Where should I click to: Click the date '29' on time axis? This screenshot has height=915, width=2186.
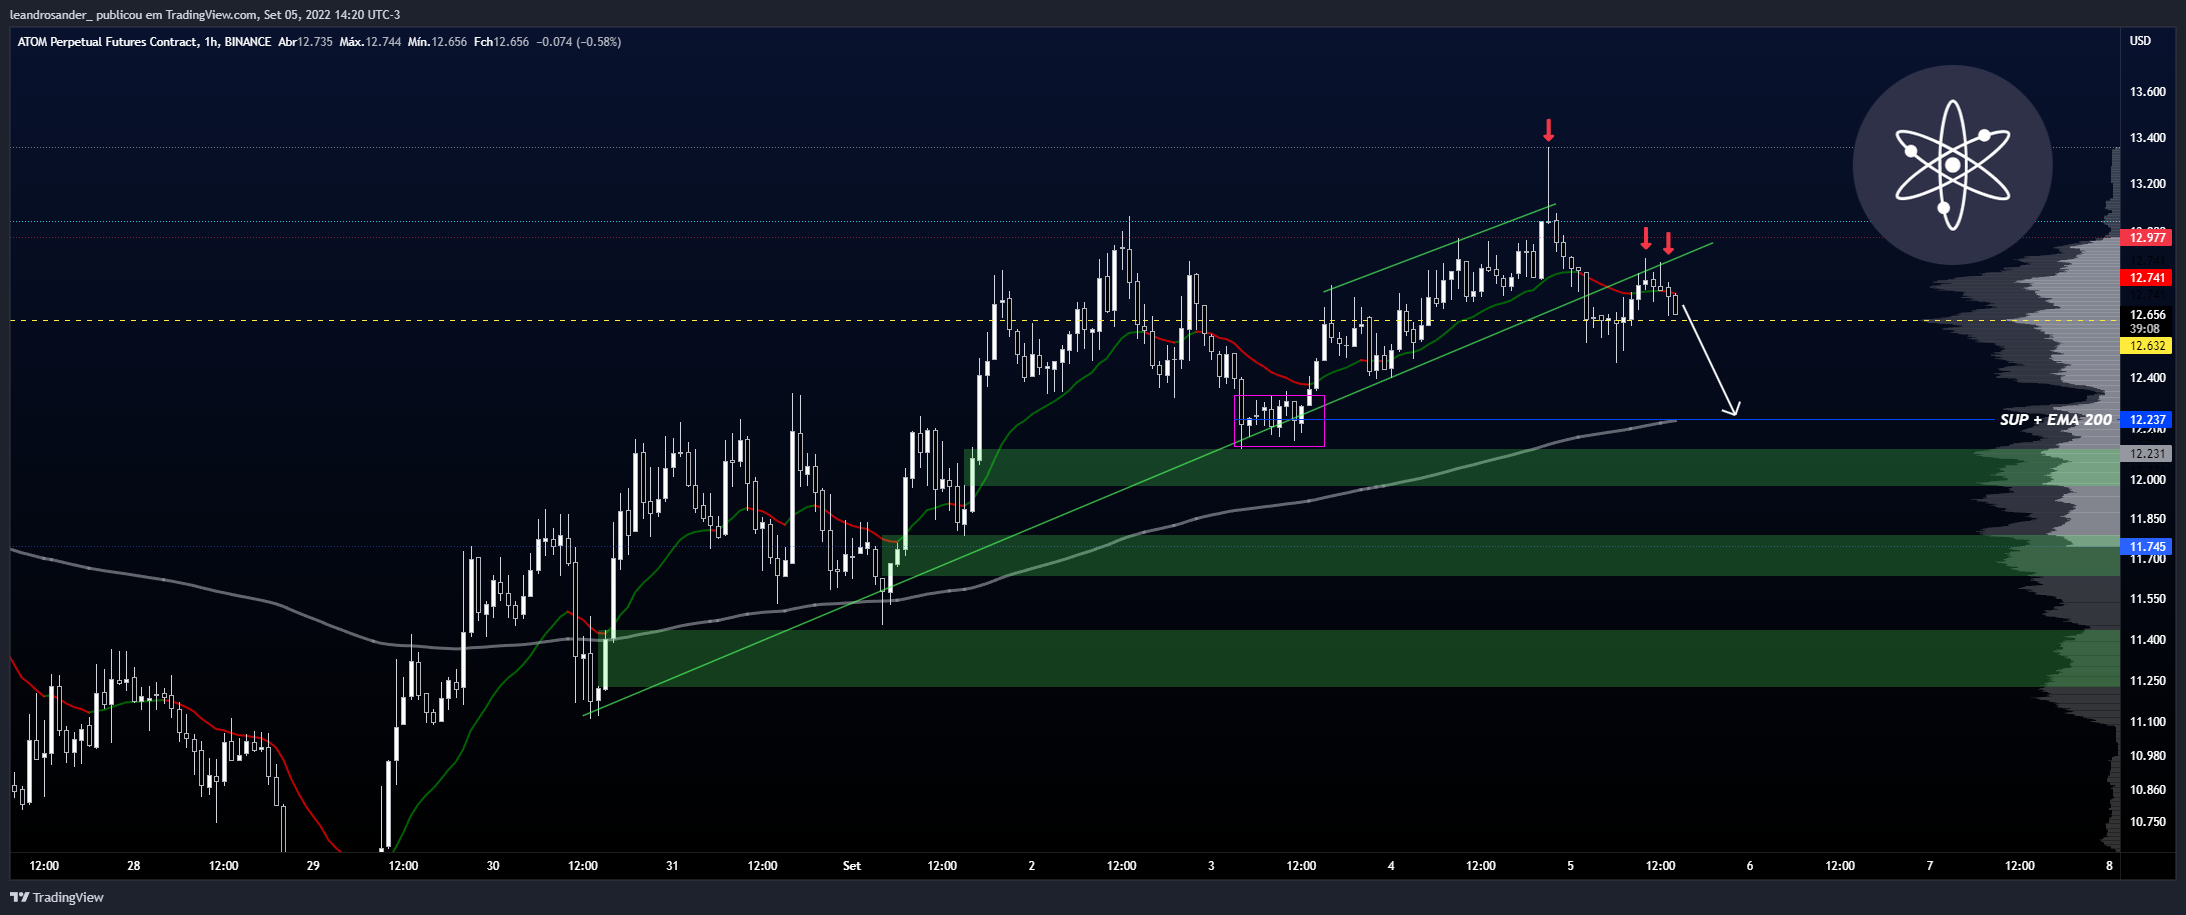[313, 866]
